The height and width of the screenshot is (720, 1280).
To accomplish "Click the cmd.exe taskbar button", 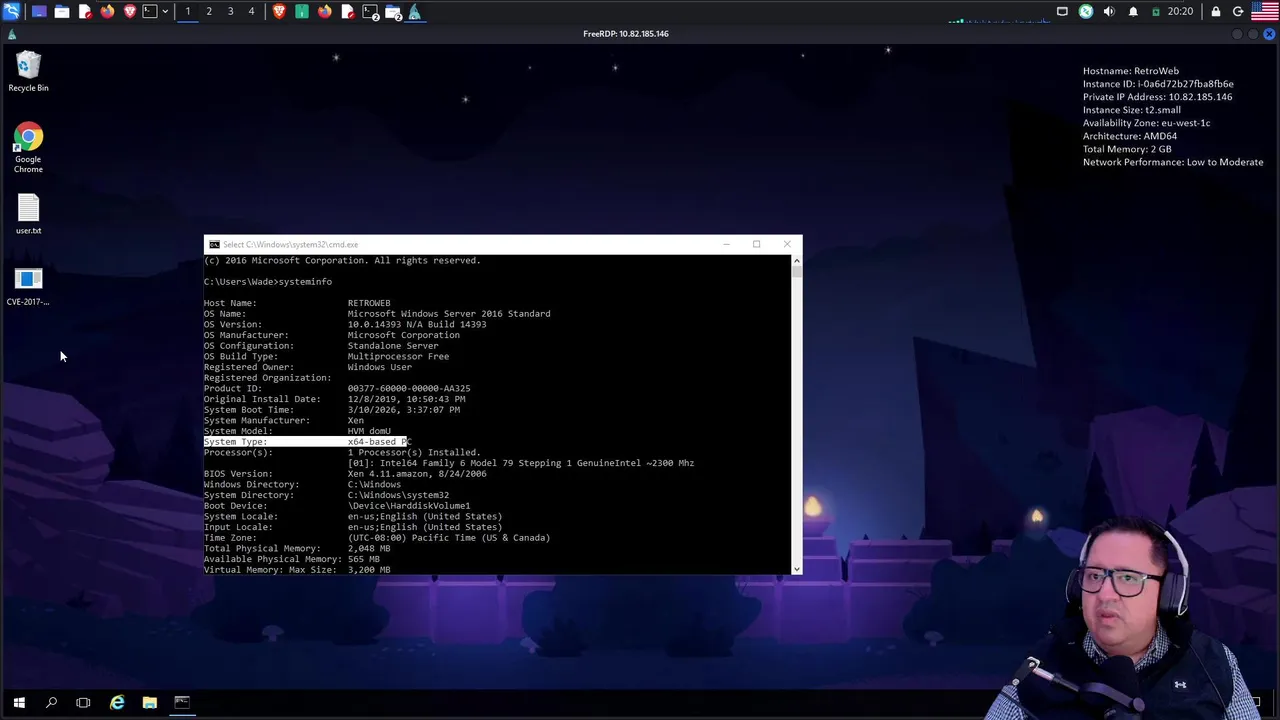I will (x=182, y=703).
